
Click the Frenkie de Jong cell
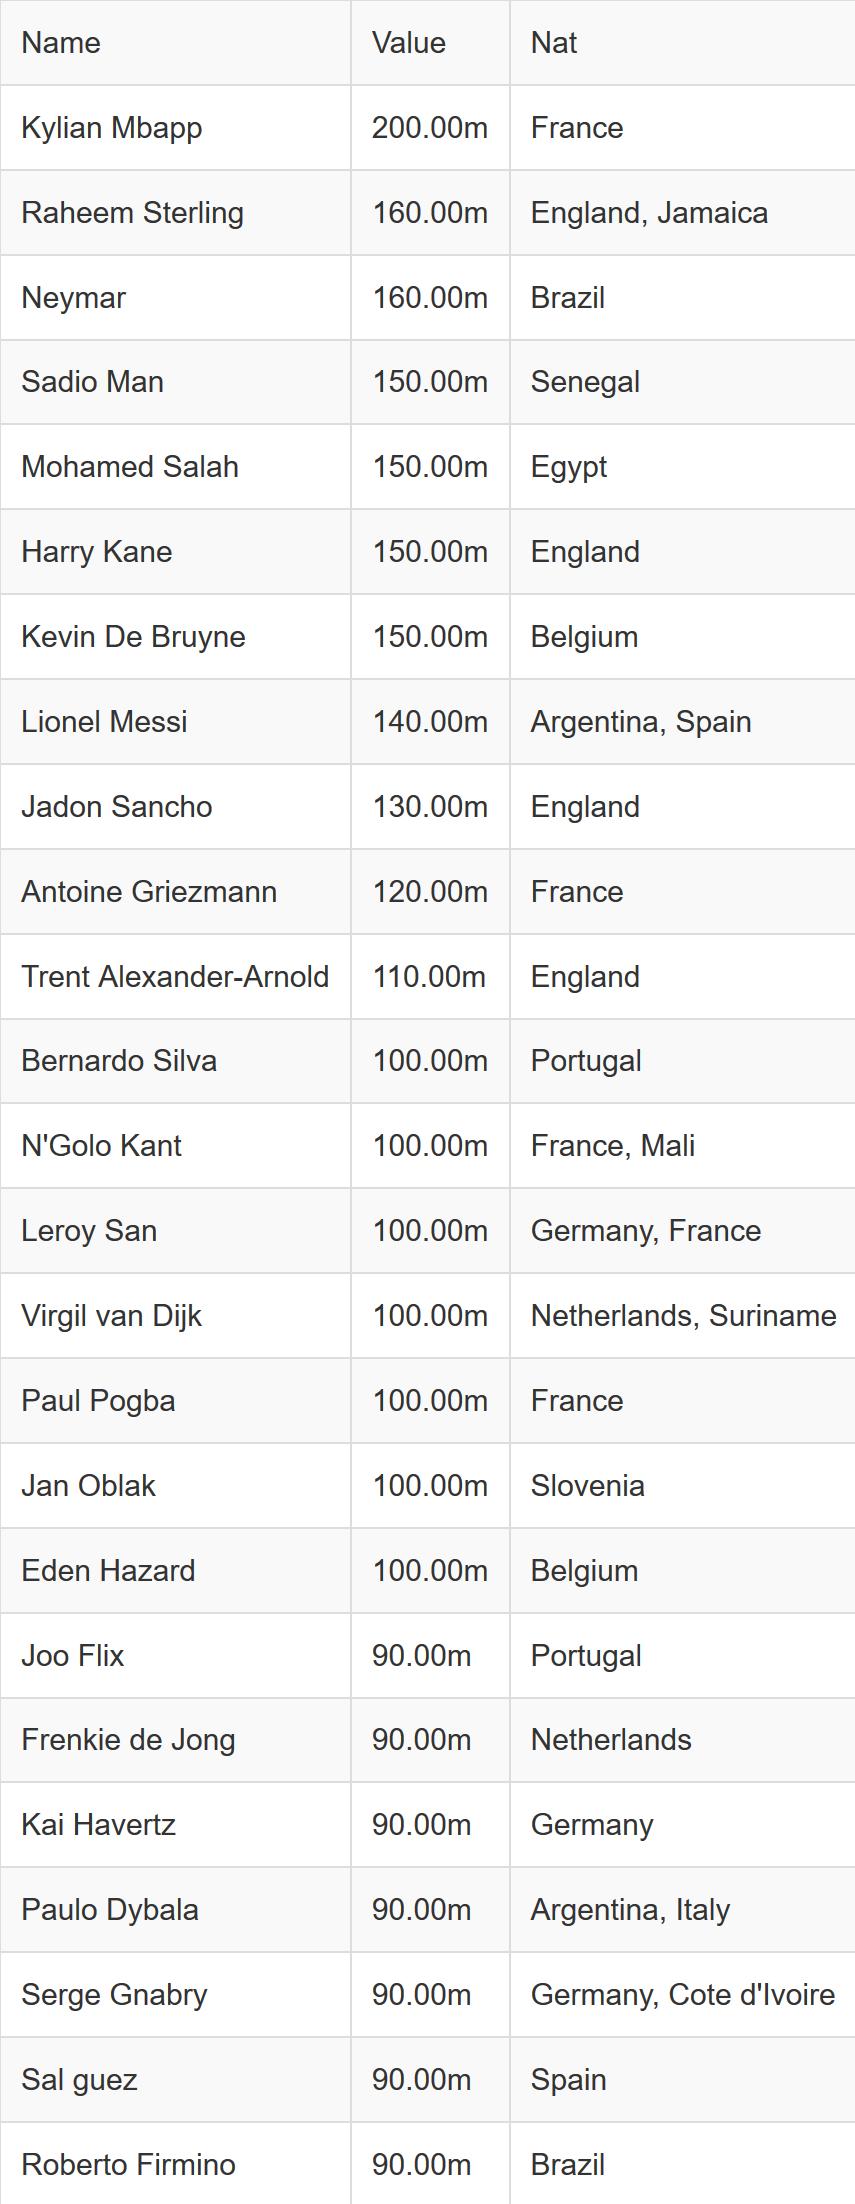tap(128, 1740)
